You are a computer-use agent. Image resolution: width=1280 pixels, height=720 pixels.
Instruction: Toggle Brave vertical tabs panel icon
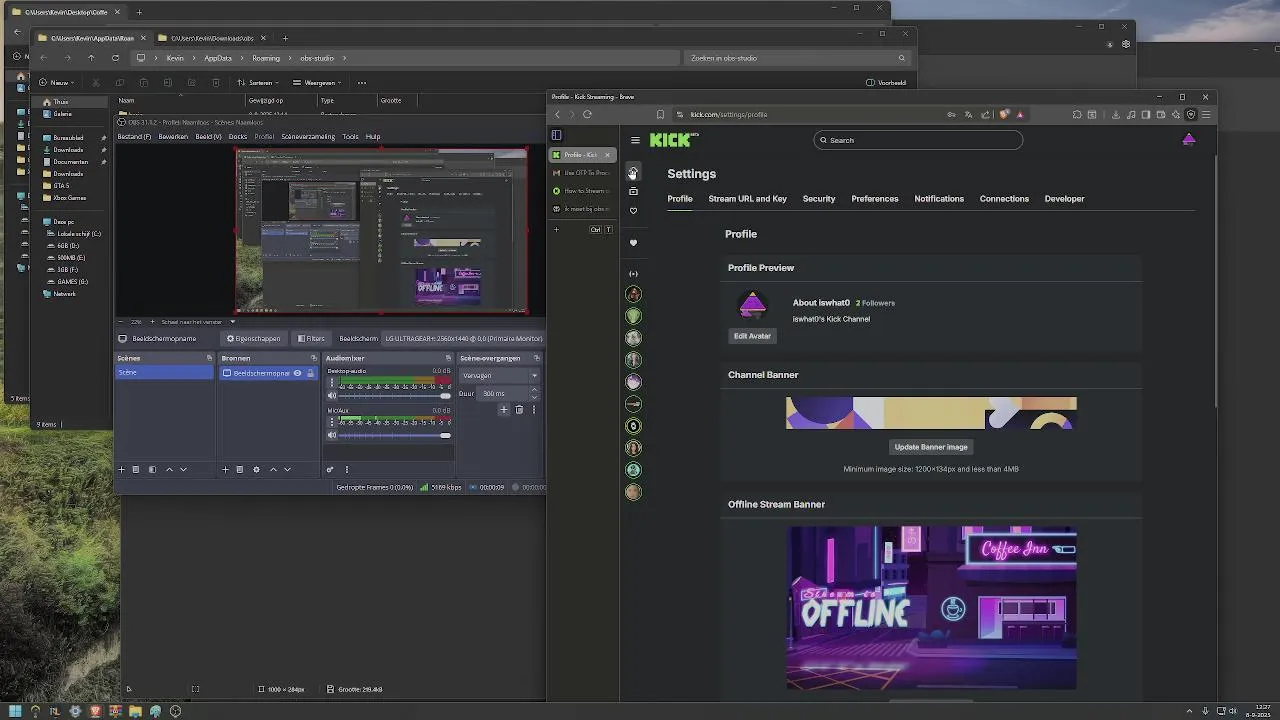(x=557, y=135)
